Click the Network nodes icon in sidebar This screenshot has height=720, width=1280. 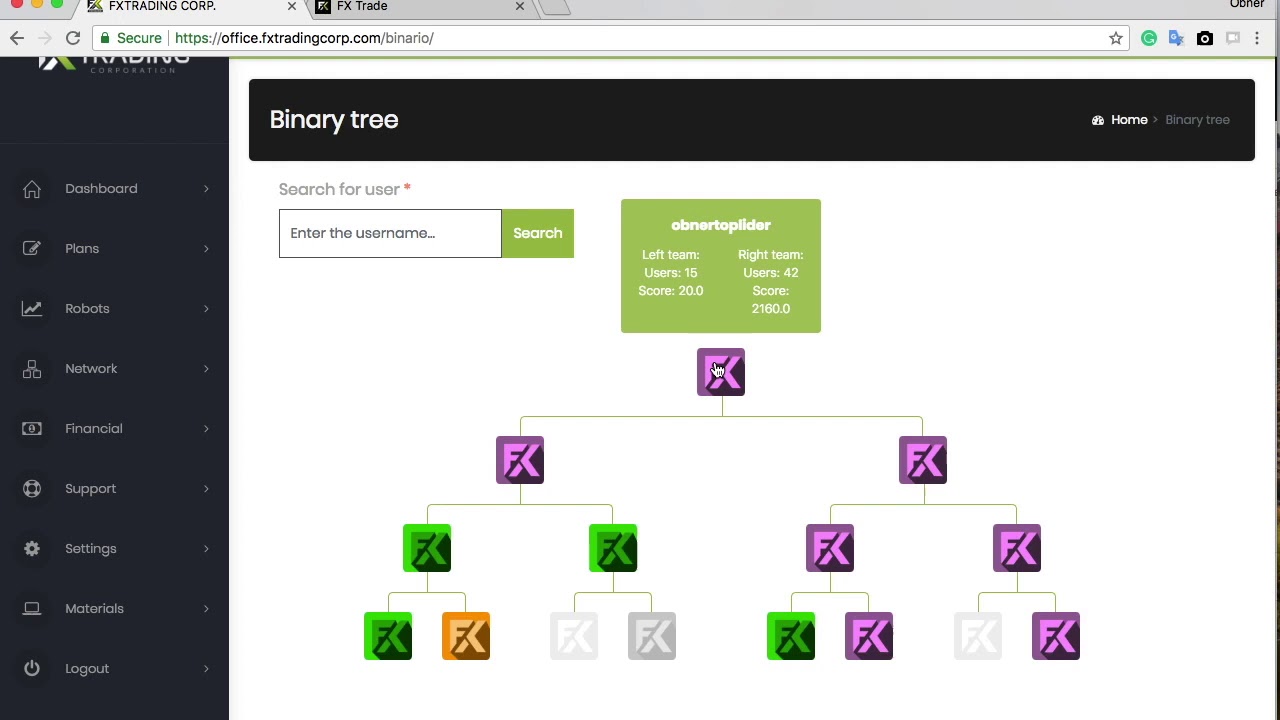(x=32, y=369)
